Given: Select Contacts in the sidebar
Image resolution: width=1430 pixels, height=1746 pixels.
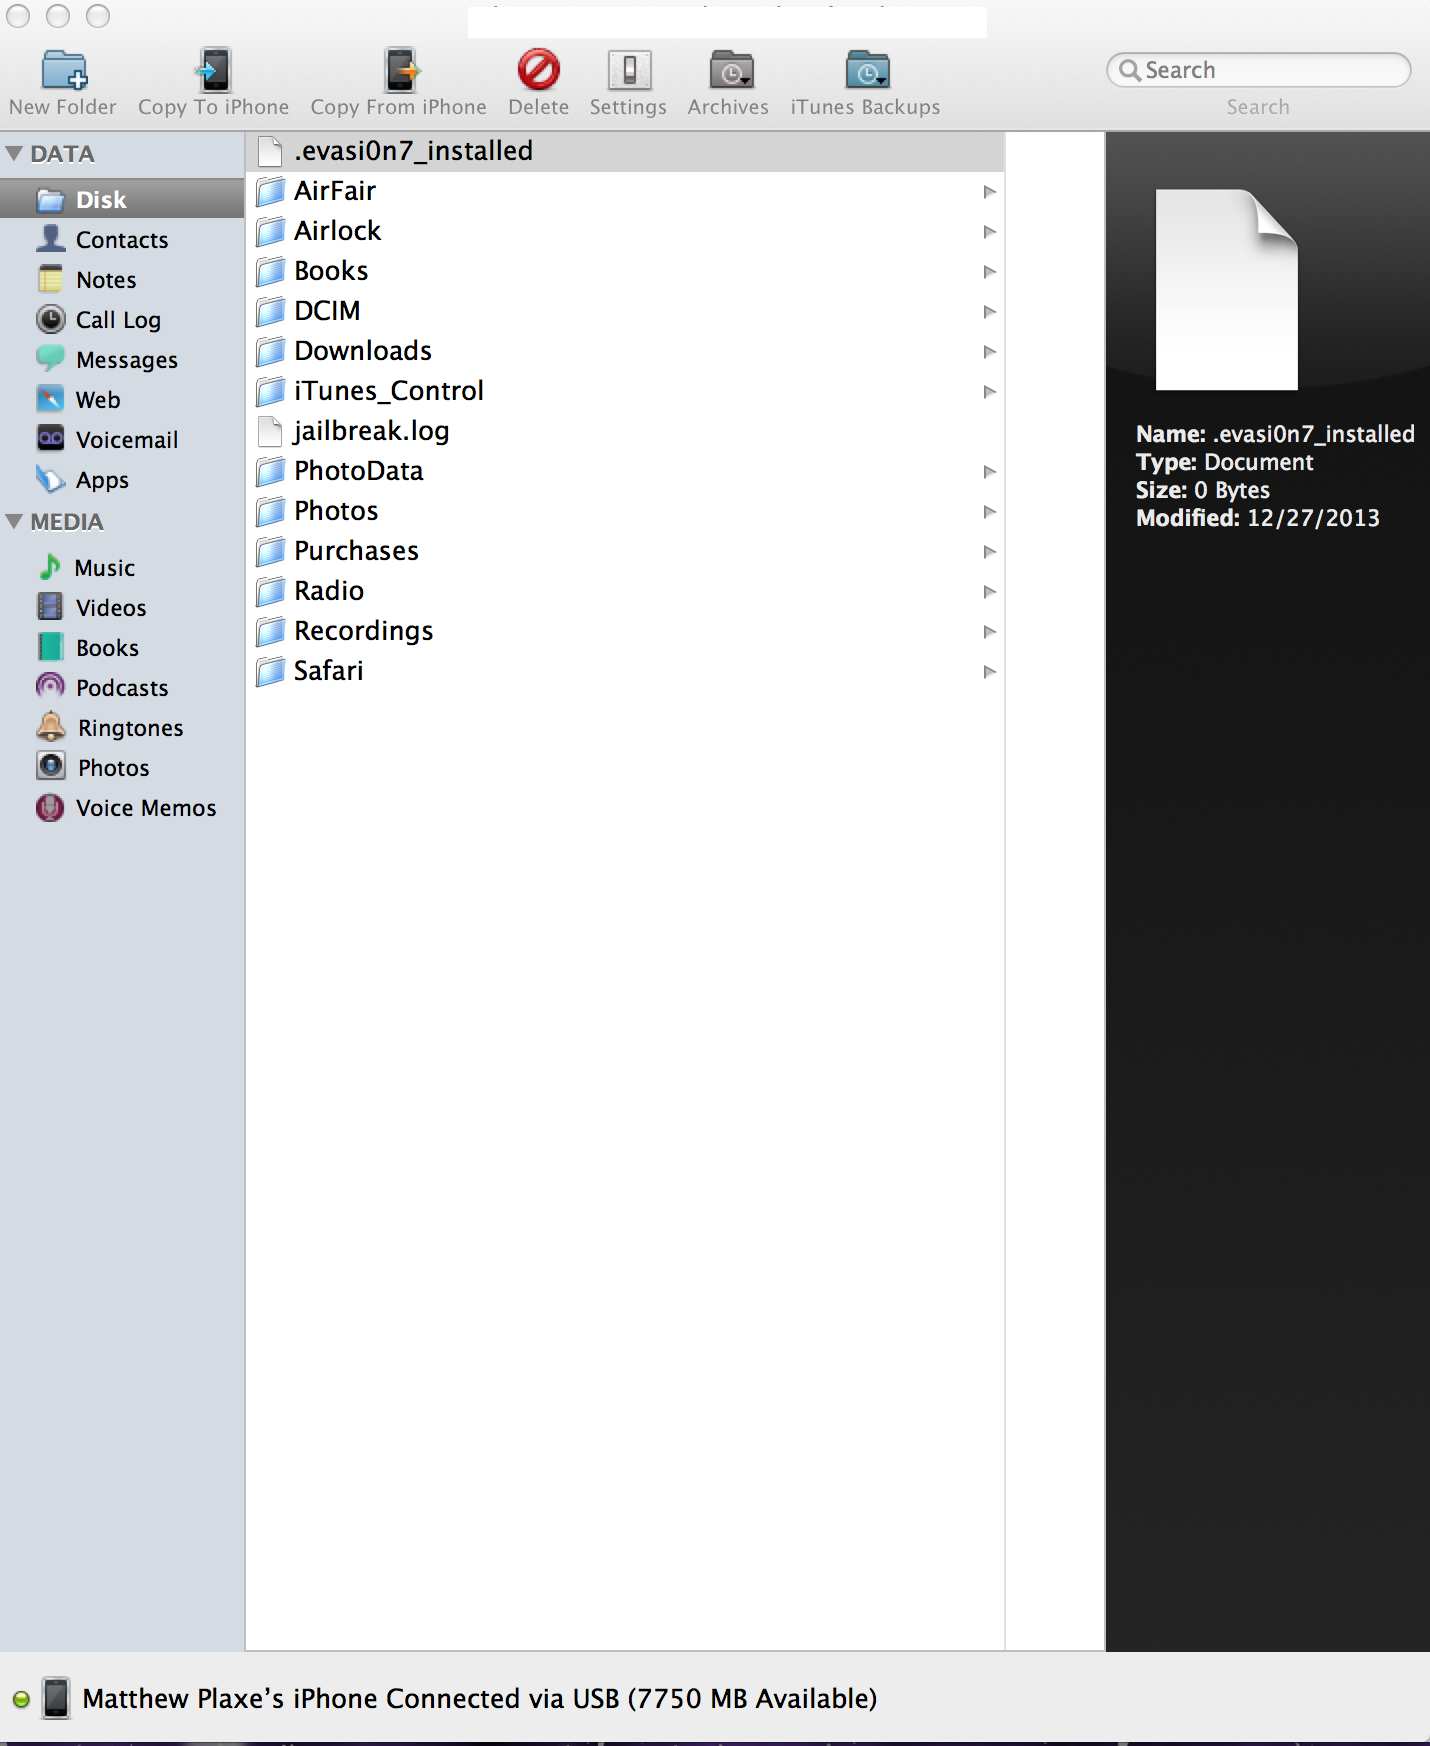Looking at the screenshot, I should click(122, 239).
